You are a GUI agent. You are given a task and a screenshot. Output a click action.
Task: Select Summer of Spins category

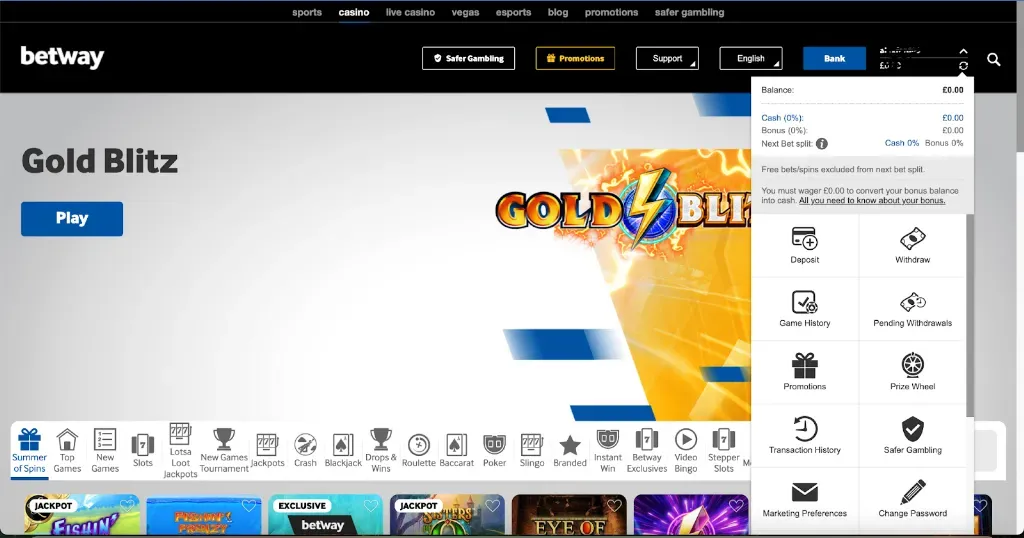[x=29, y=451]
